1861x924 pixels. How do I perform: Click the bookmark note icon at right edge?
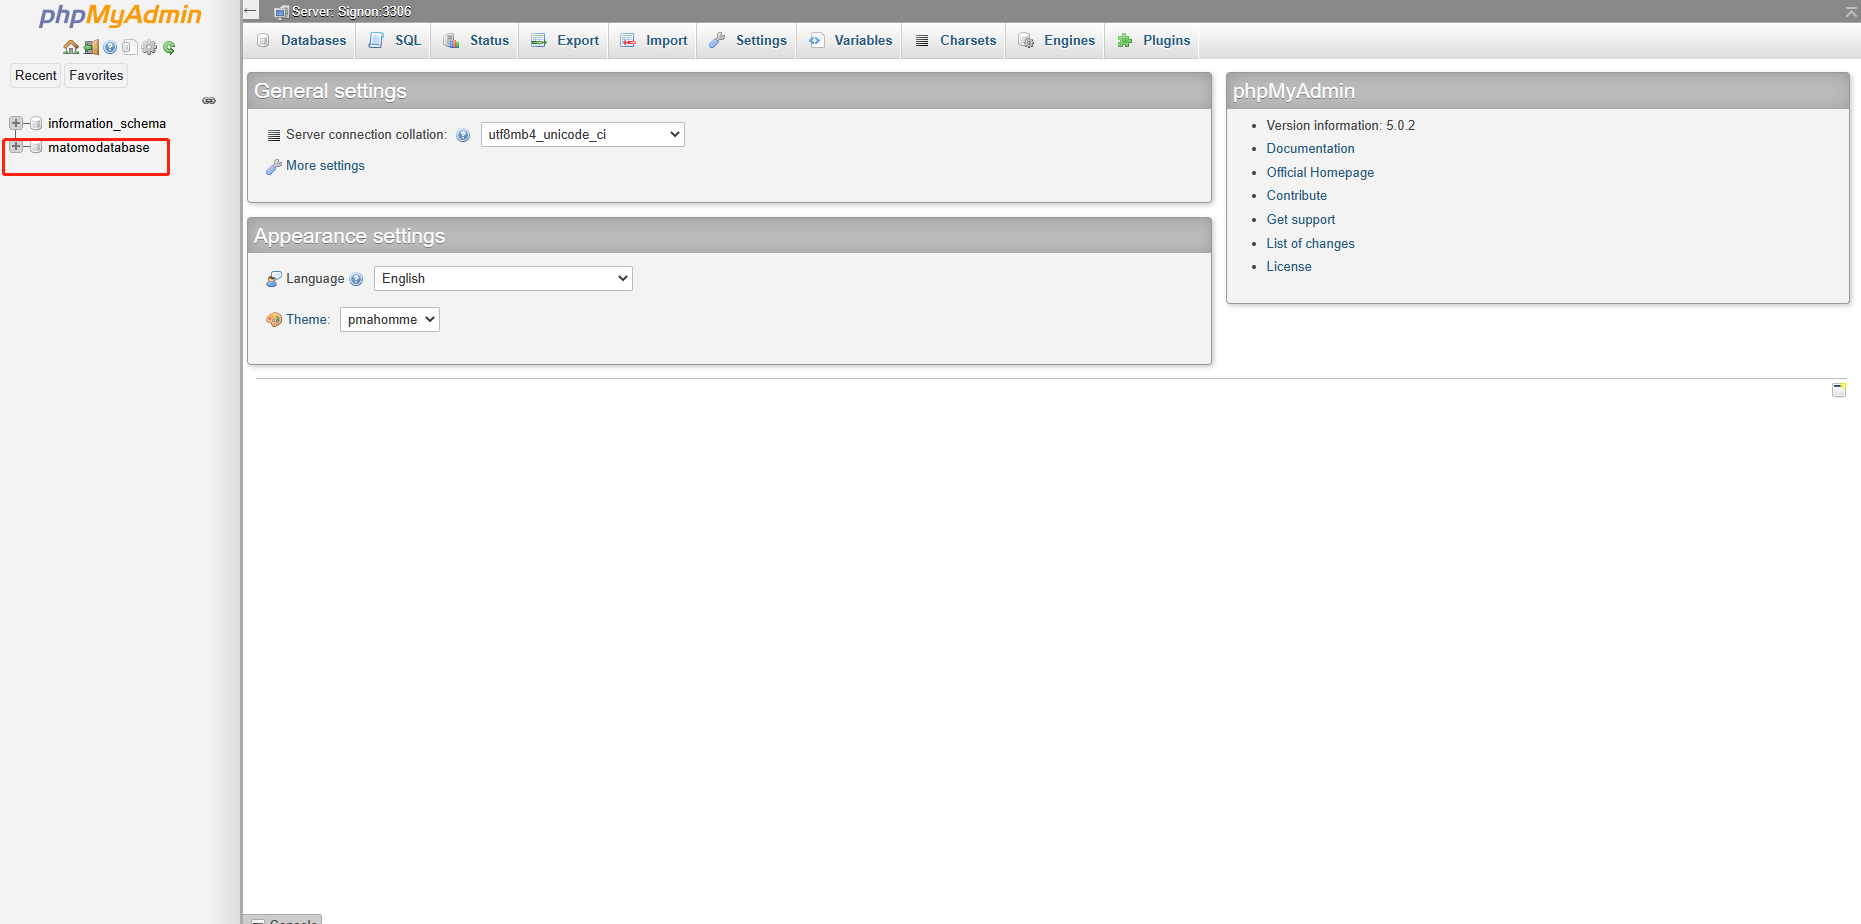pos(1838,390)
